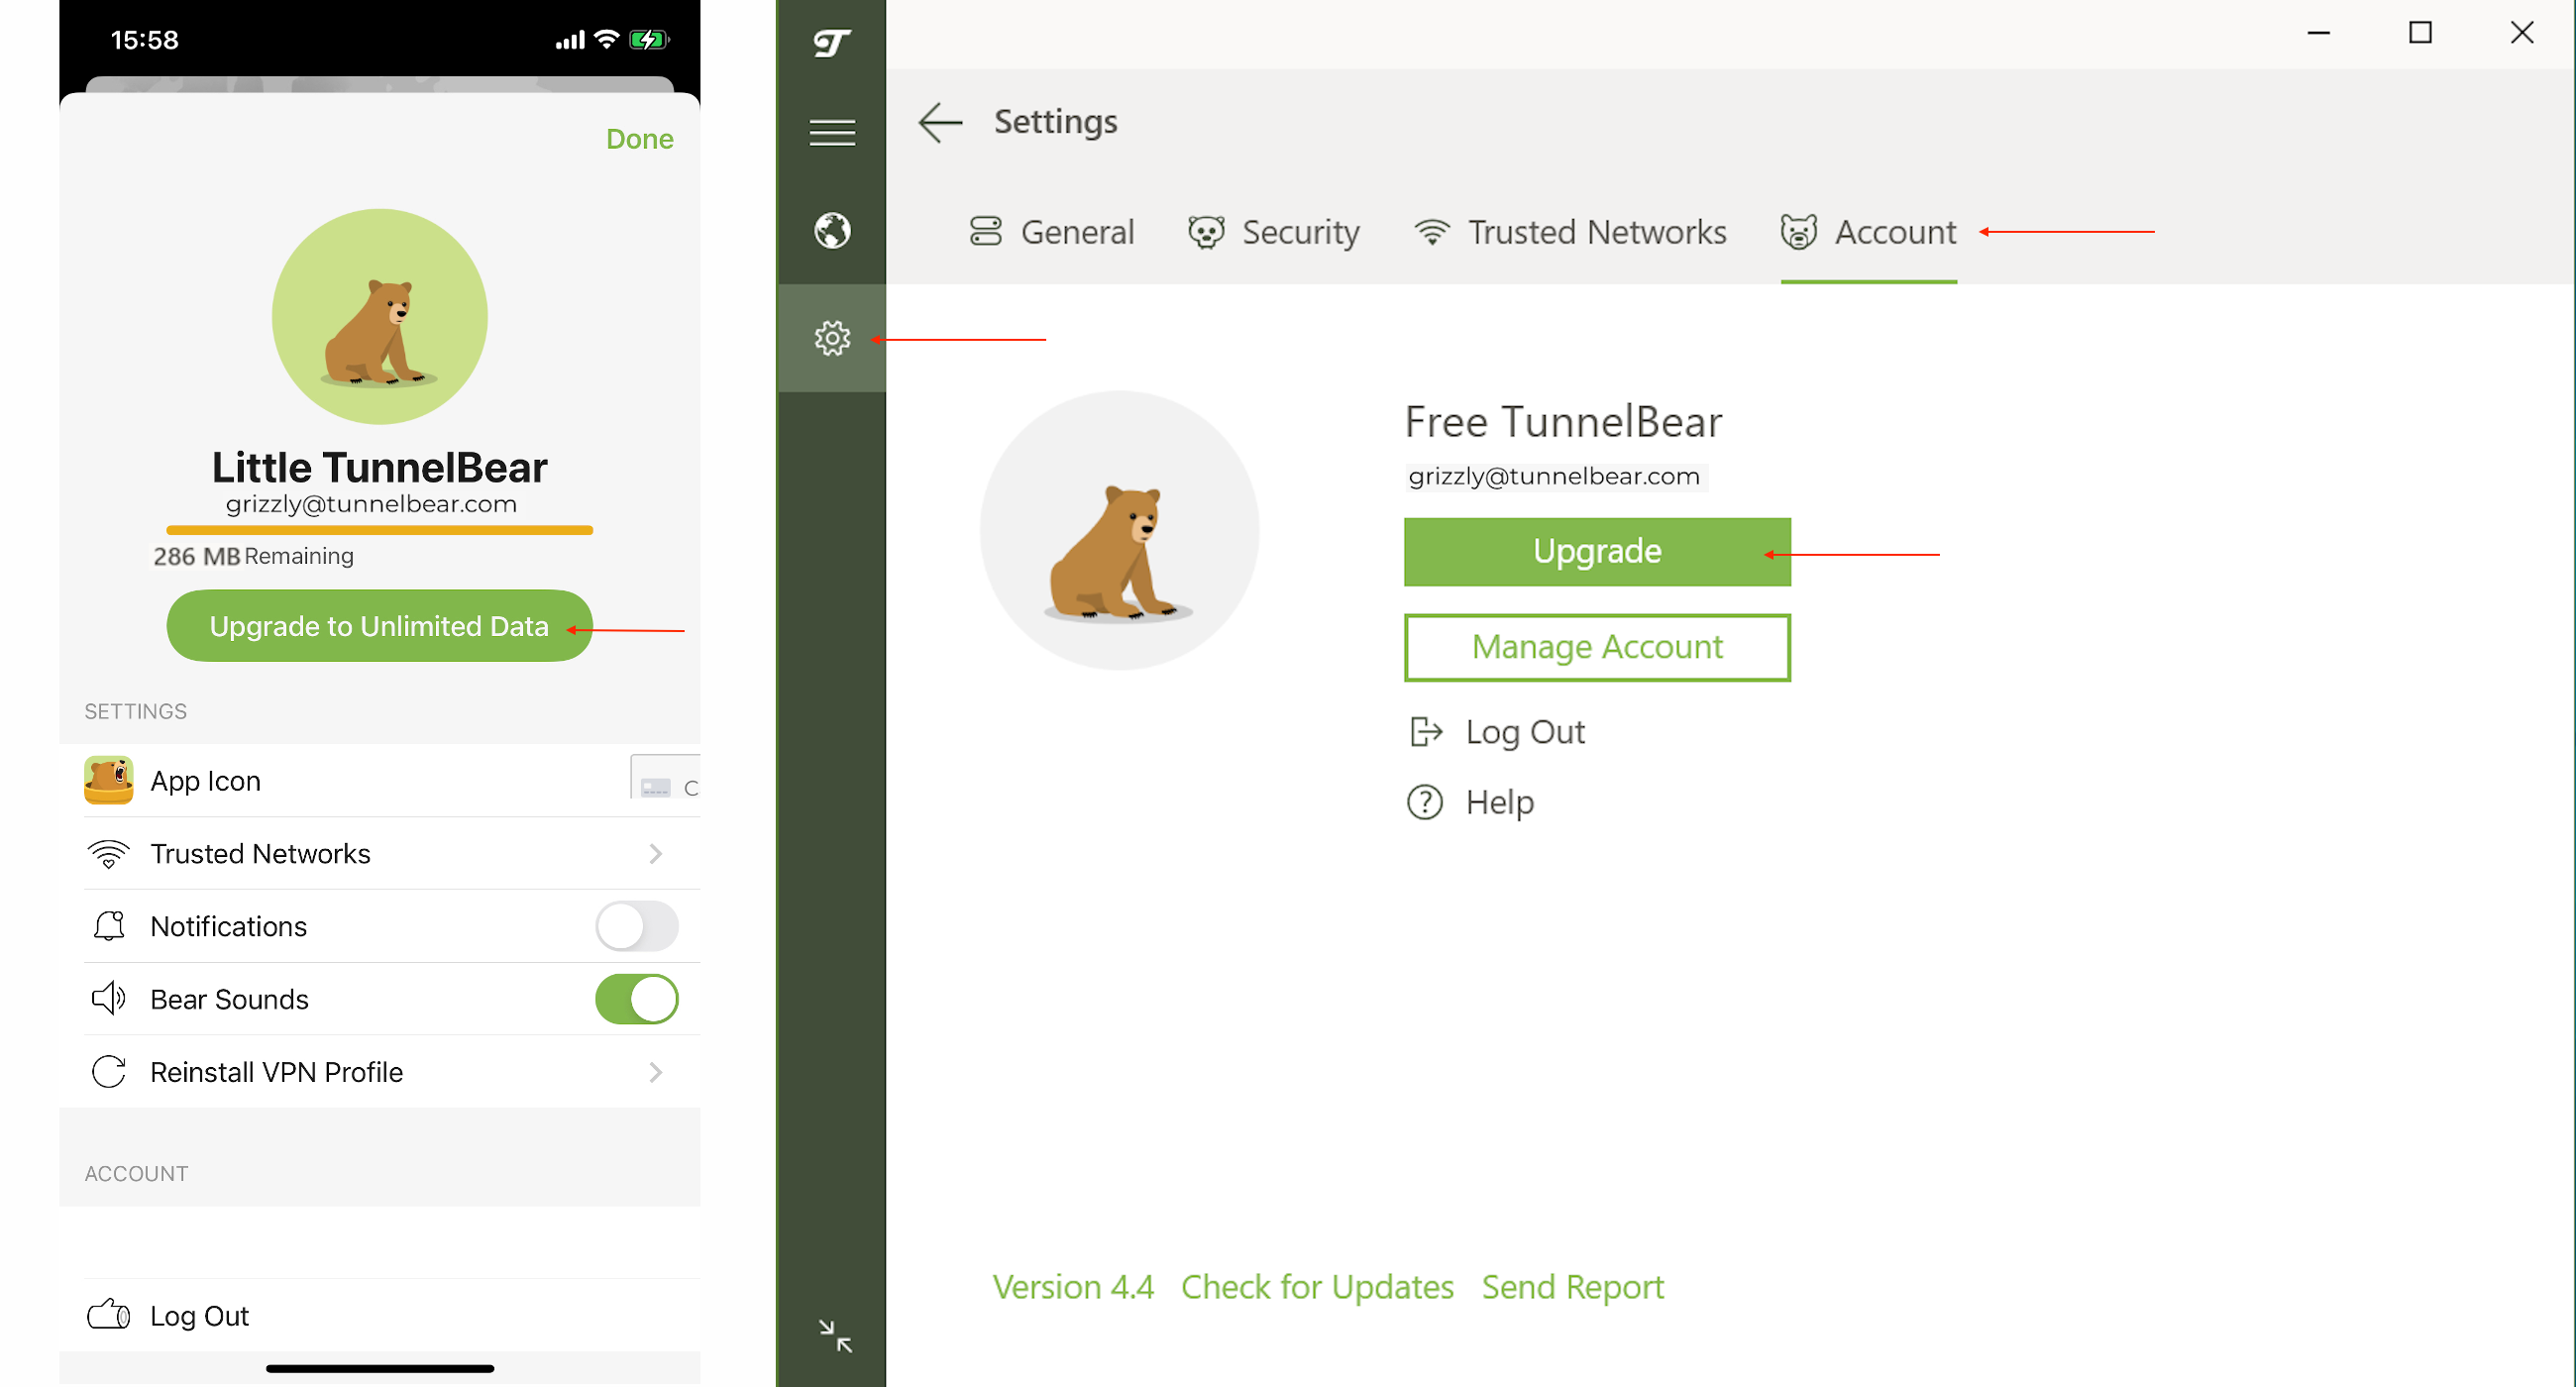Enable the Notifications switch
Screen dimensions: 2576x1387
(637, 926)
